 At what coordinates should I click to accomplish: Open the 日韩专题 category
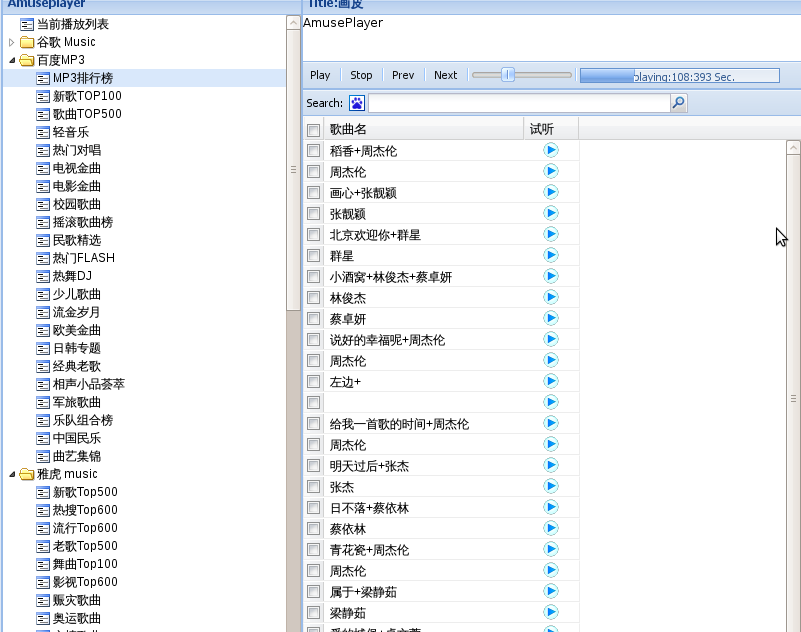77,348
